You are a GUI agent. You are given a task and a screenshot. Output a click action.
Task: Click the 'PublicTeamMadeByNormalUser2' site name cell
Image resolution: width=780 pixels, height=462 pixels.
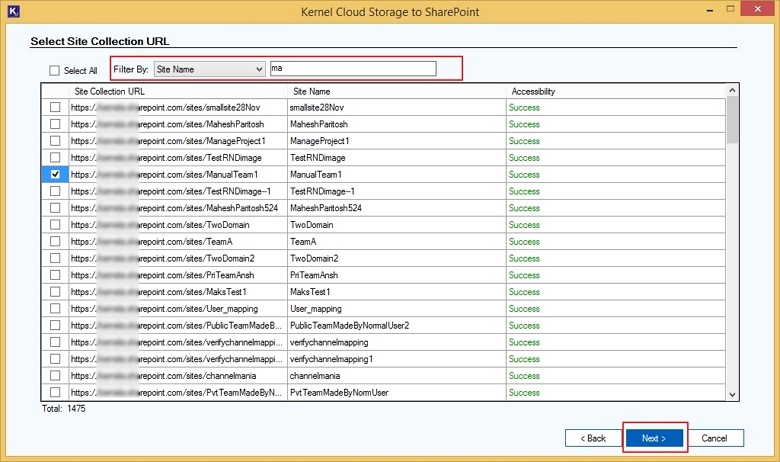(x=397, y=326)
